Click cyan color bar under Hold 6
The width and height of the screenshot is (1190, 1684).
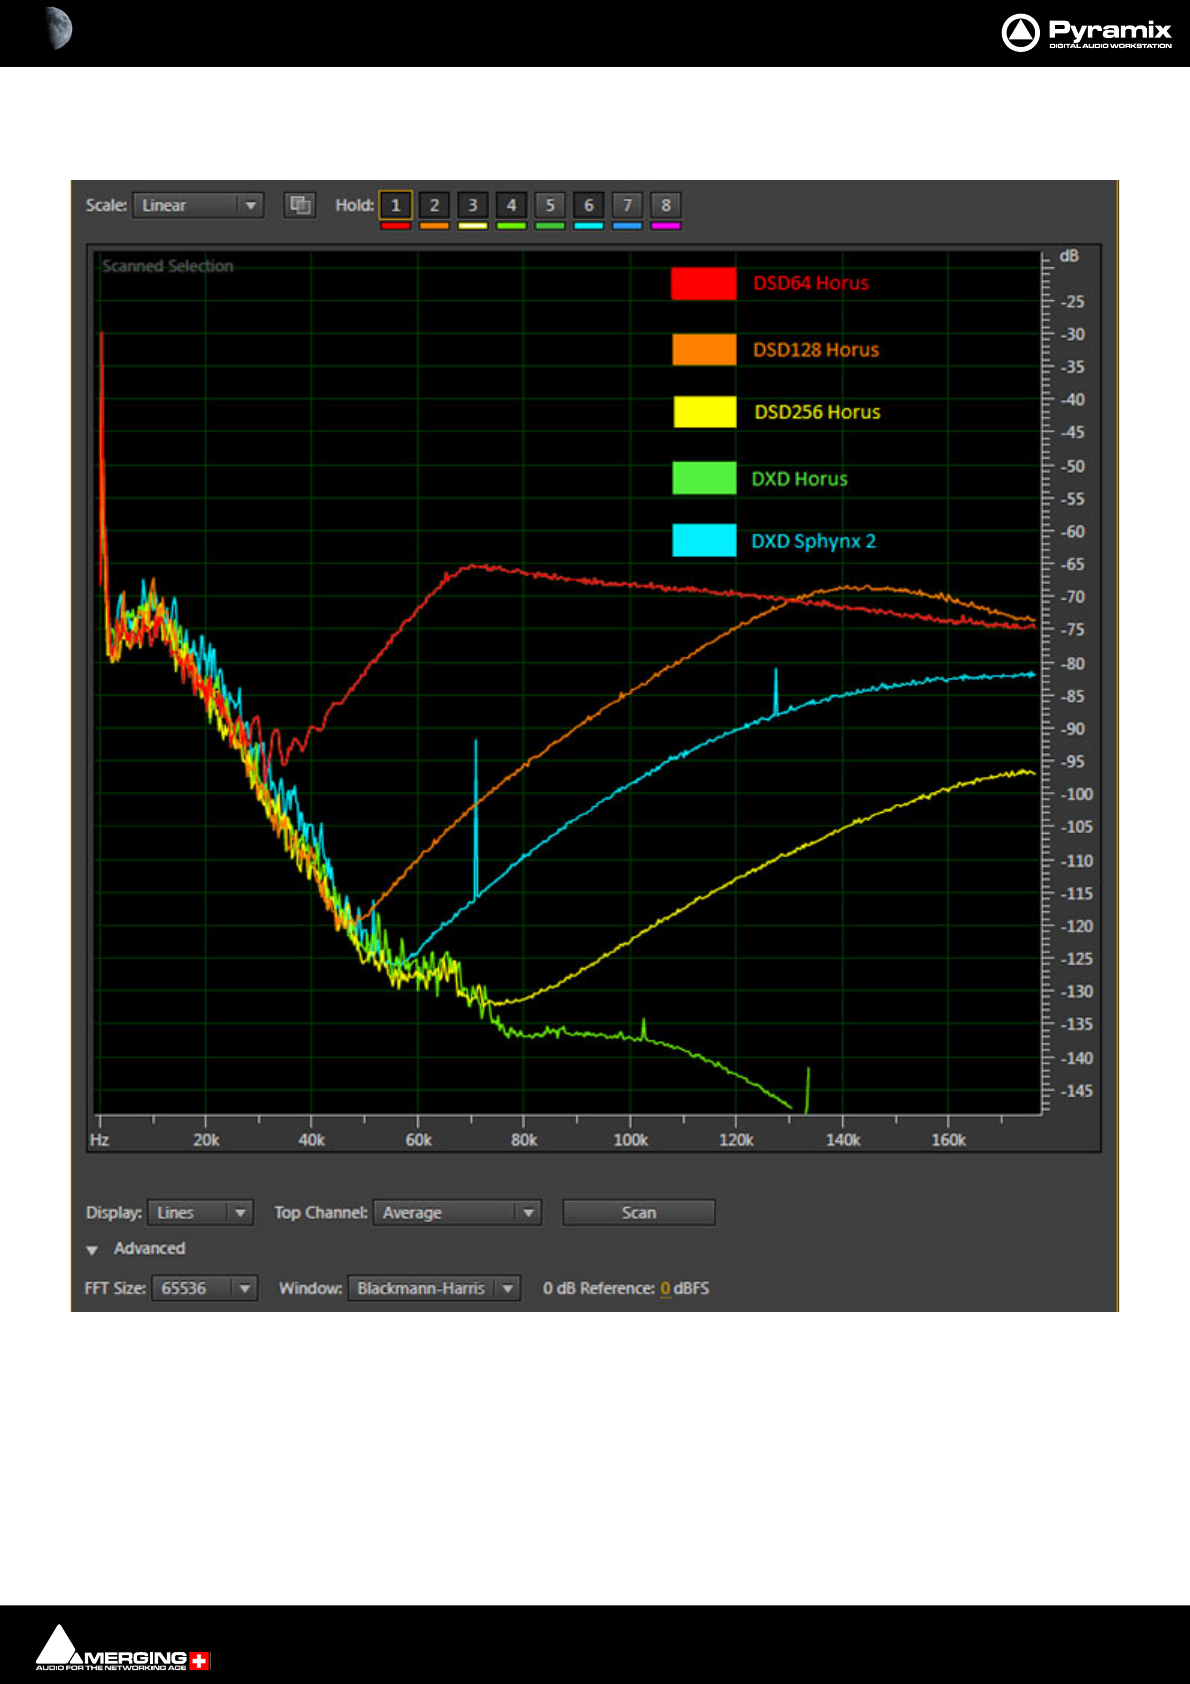pyautogui.click(x=589, y=226)
